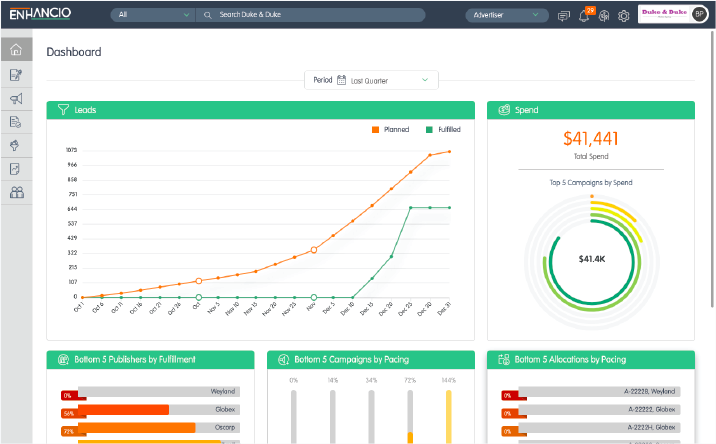Open the reports chart sidebar icon
Viewport: 716px width, 444px height.
[x=16, y=169]
